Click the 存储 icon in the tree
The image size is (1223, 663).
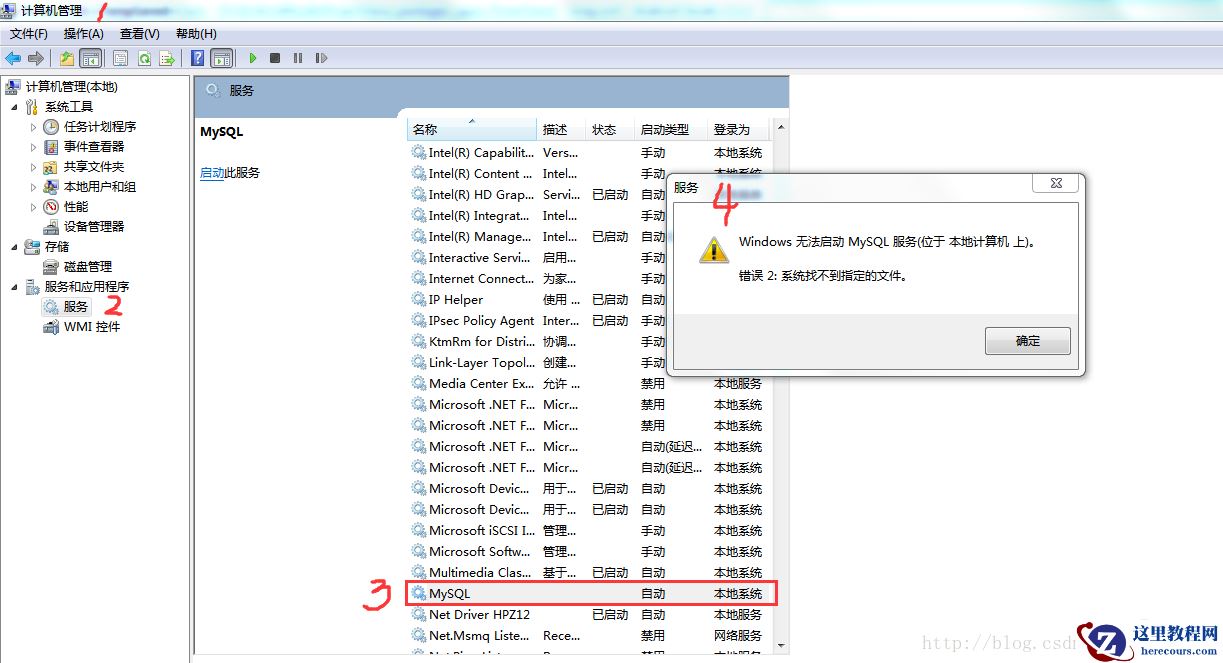32,247
